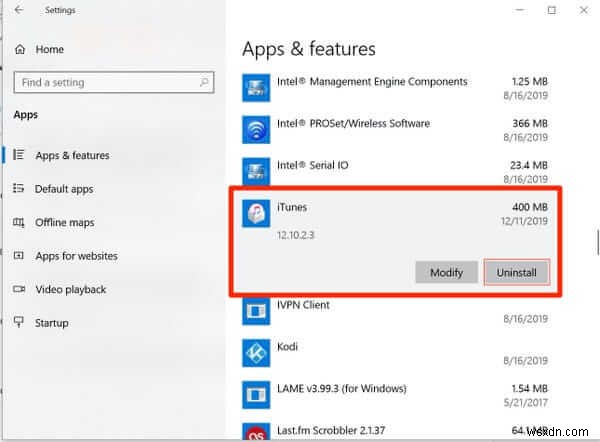Screen dimensions: 600x442
Task: Click the LAME v3.99.3 app icon
Action: click(x=256, y=395)
